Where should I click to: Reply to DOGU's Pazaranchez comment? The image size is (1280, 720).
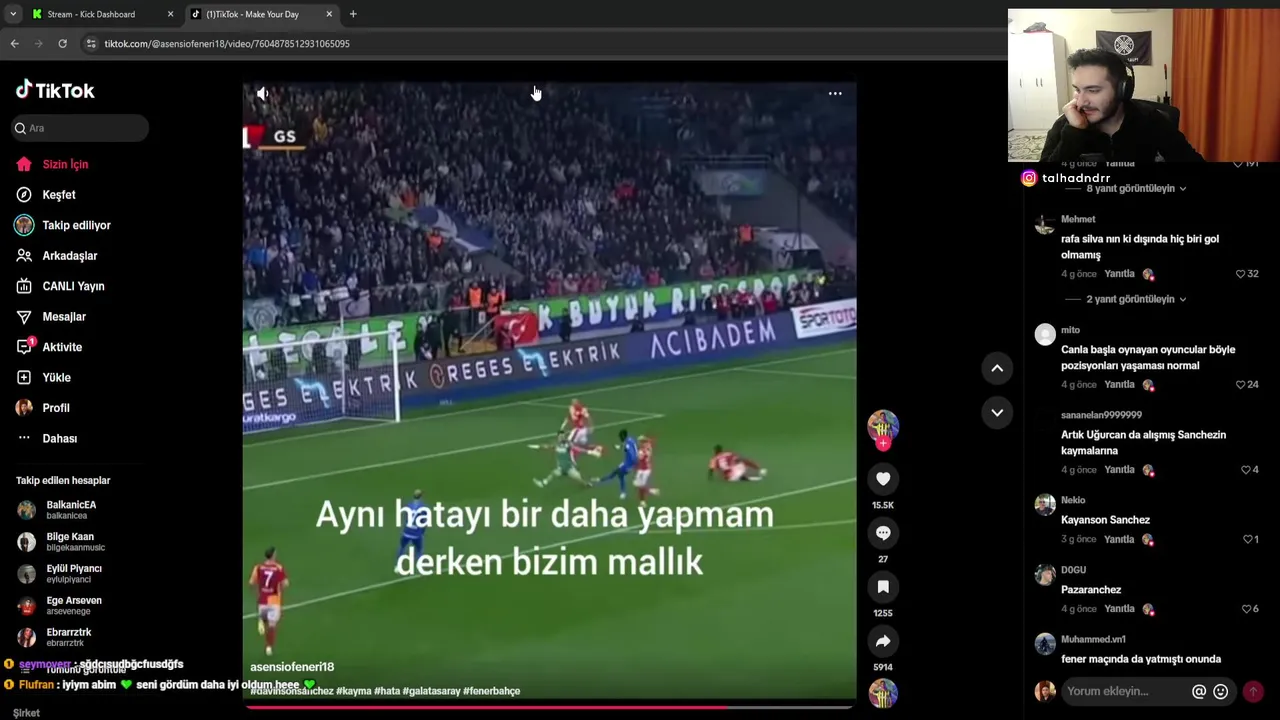coord(1119,609)
